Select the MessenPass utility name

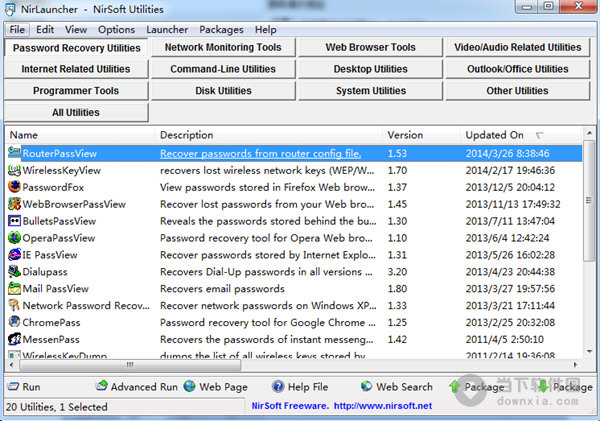click(x=51, y=339)
